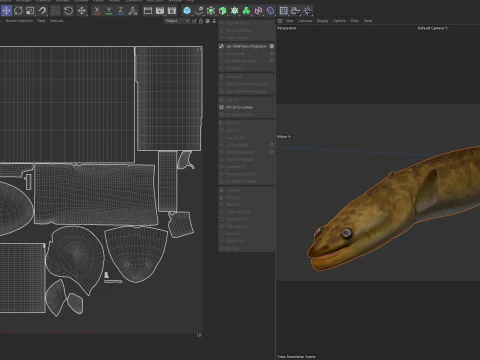This screenshot has height=360, width=480.
Task: Click the eel's eye on the 3D model
Action: click(347, 233)
